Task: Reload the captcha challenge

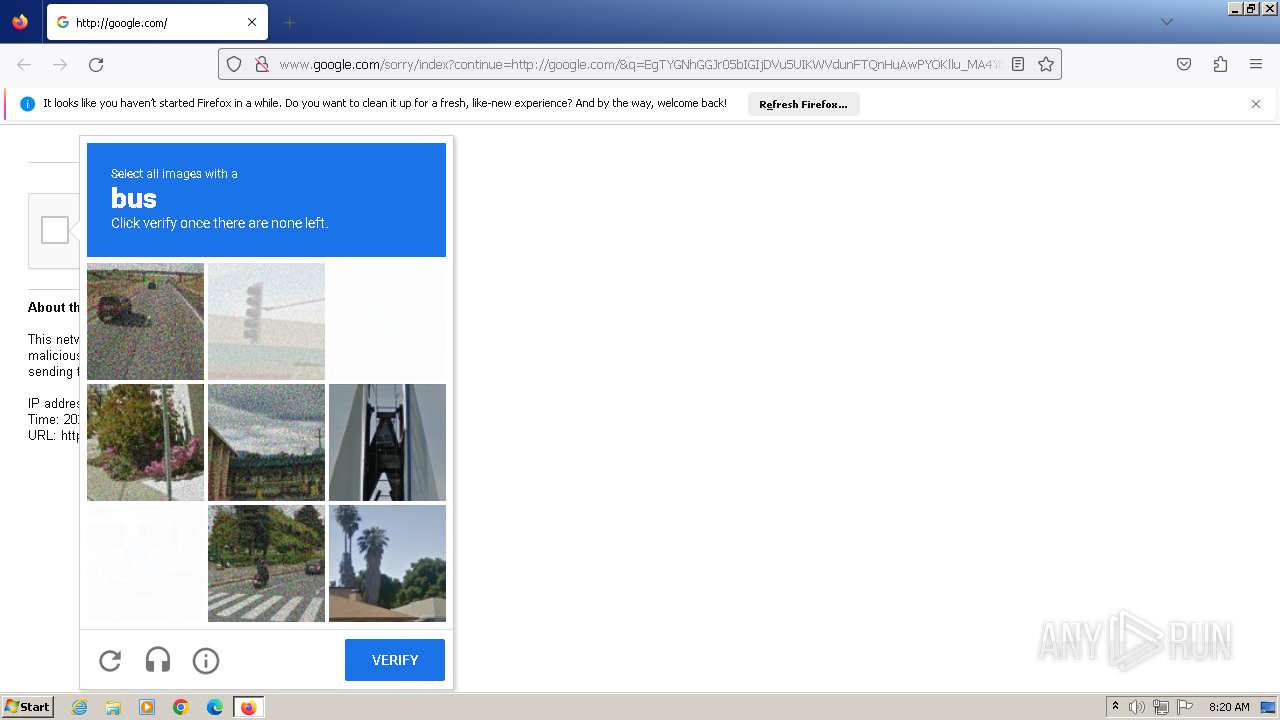Action: pyautogui.click(x=110, y=660)
